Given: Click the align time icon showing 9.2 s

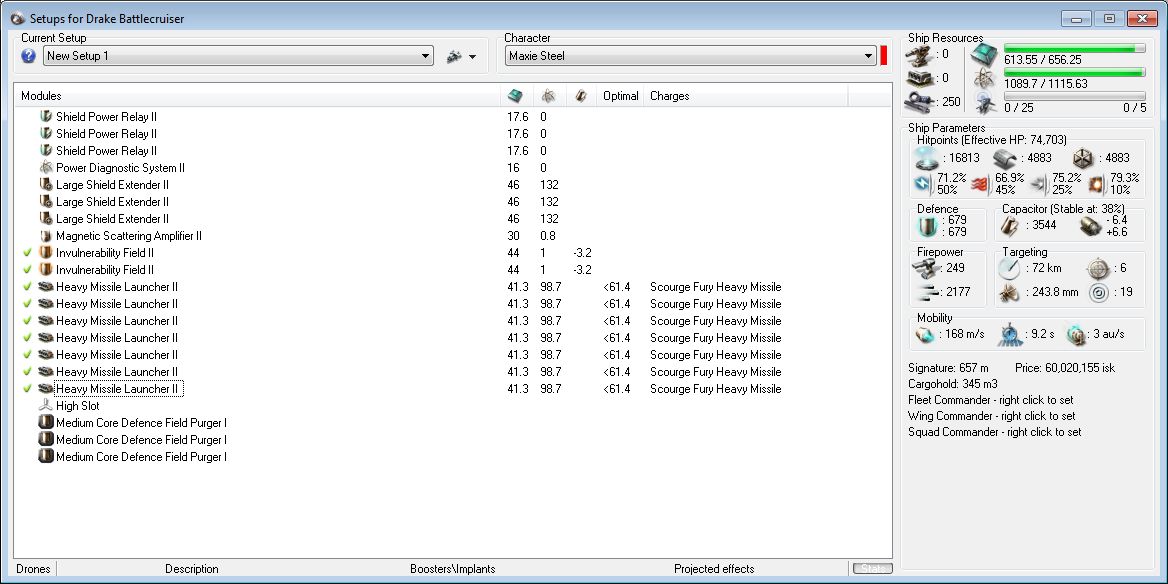Looking at the screenshot, I should (1009, 334).
